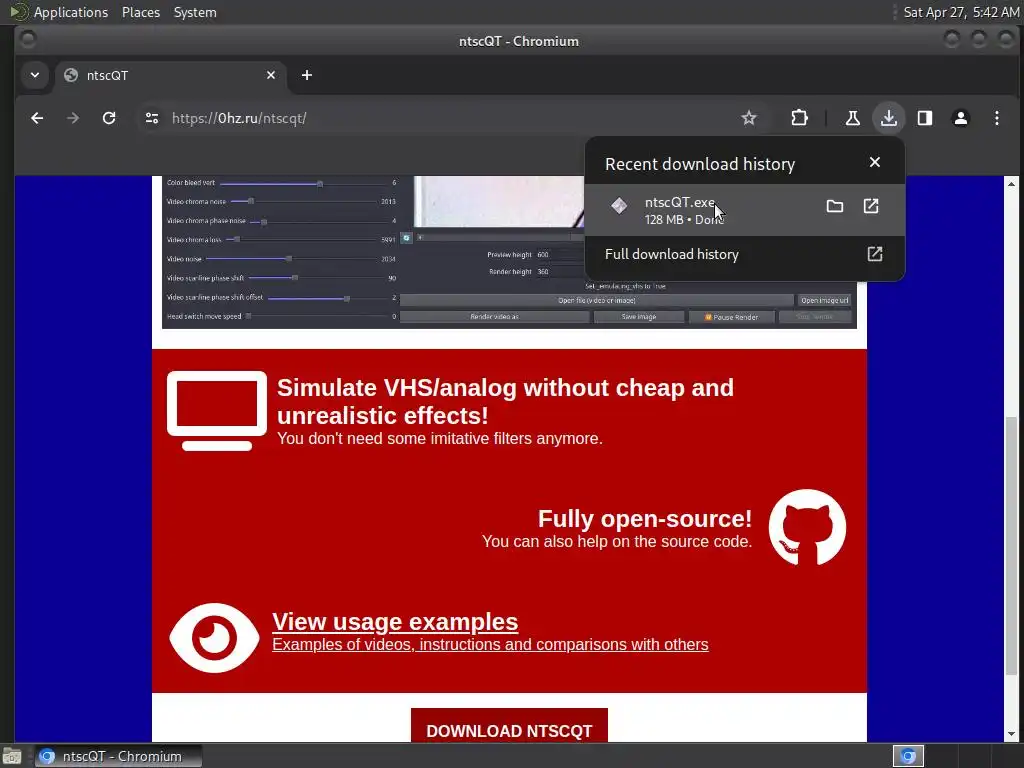The height and width of the screenshot is (768, 1024).
Task: Expand the tab search dropdown
Action: pos(35,75)
